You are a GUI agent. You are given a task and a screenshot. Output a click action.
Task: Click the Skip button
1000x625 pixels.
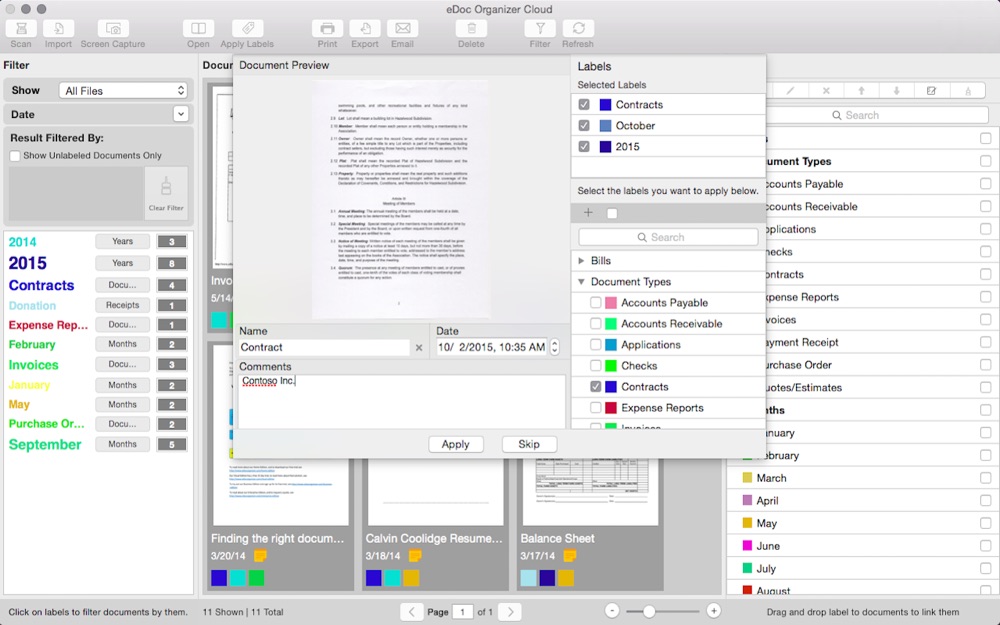(529, 444)
